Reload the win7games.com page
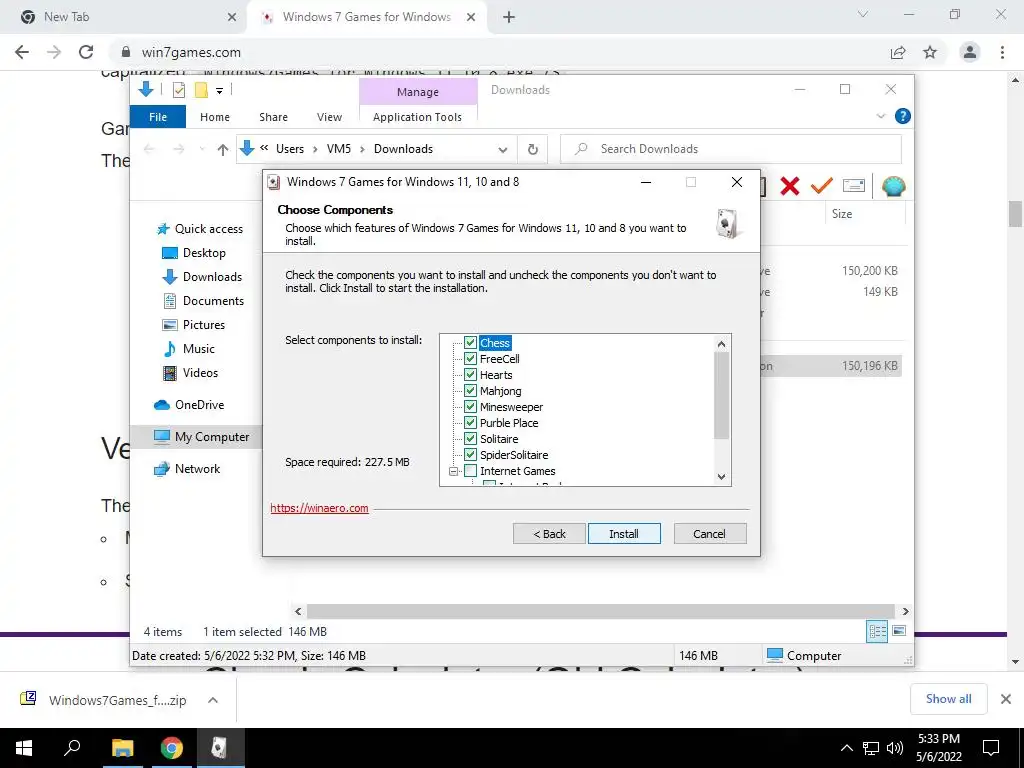Screen dimensions: 1024x768 click(x=86, y=52)
